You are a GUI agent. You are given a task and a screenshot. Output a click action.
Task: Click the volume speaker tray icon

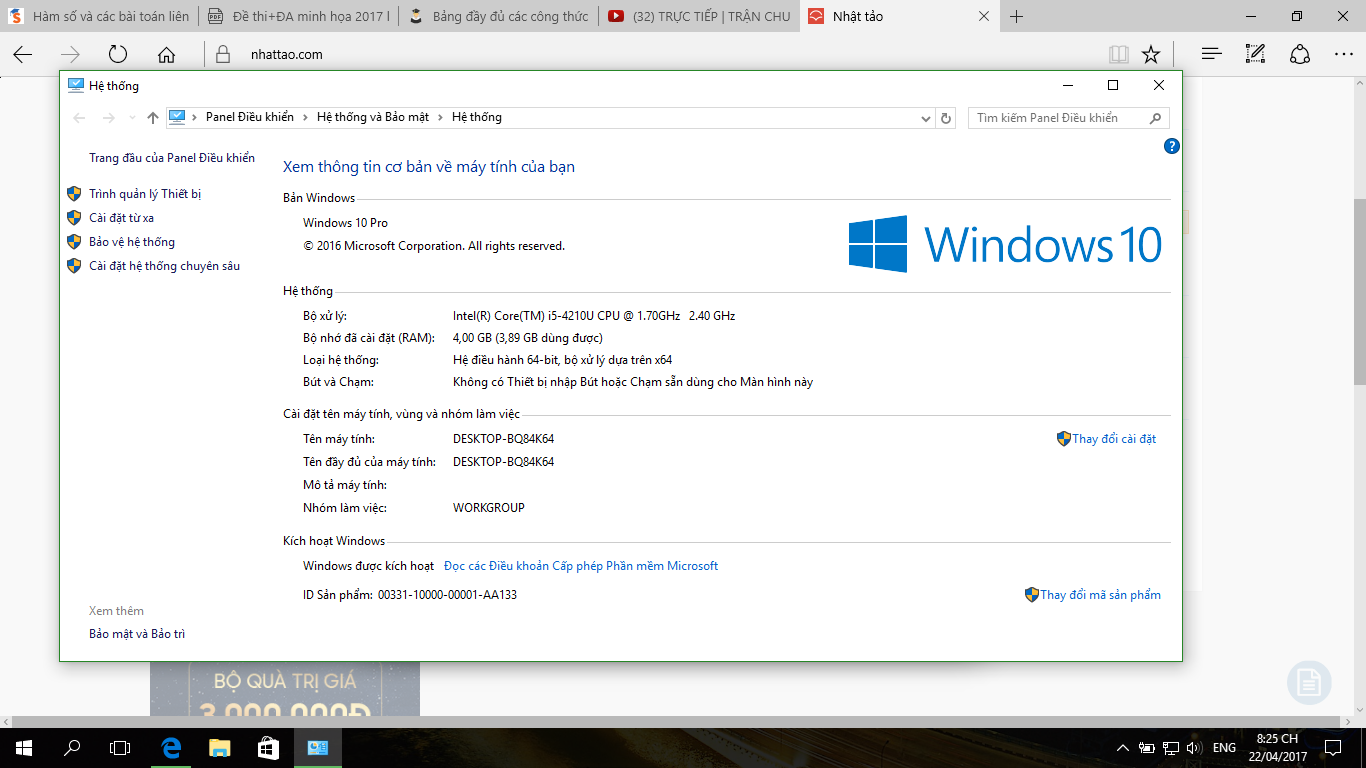pos(1193,748)
